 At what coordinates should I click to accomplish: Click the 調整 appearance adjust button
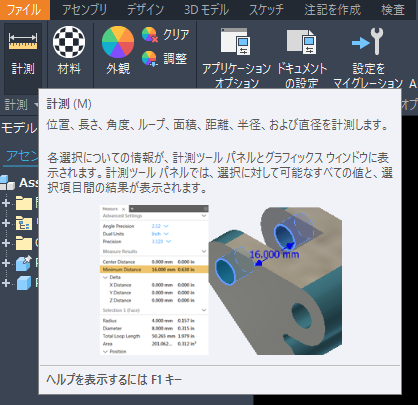165,59
